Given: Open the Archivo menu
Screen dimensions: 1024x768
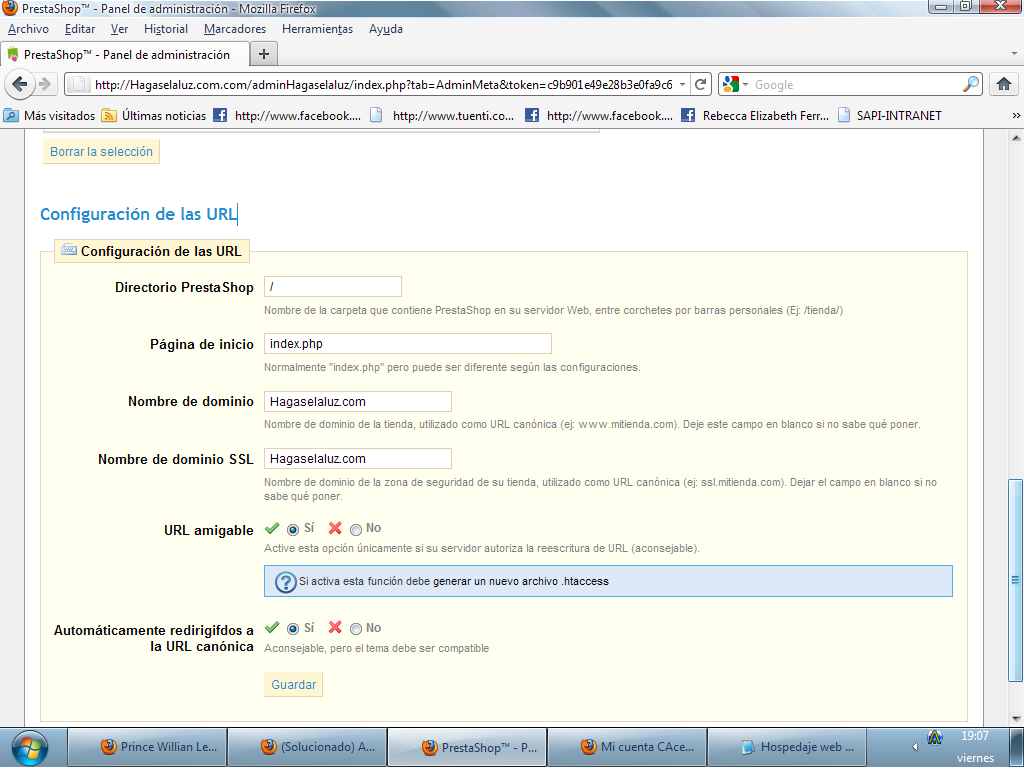Looking at the screenshot, I should [28, 29].
